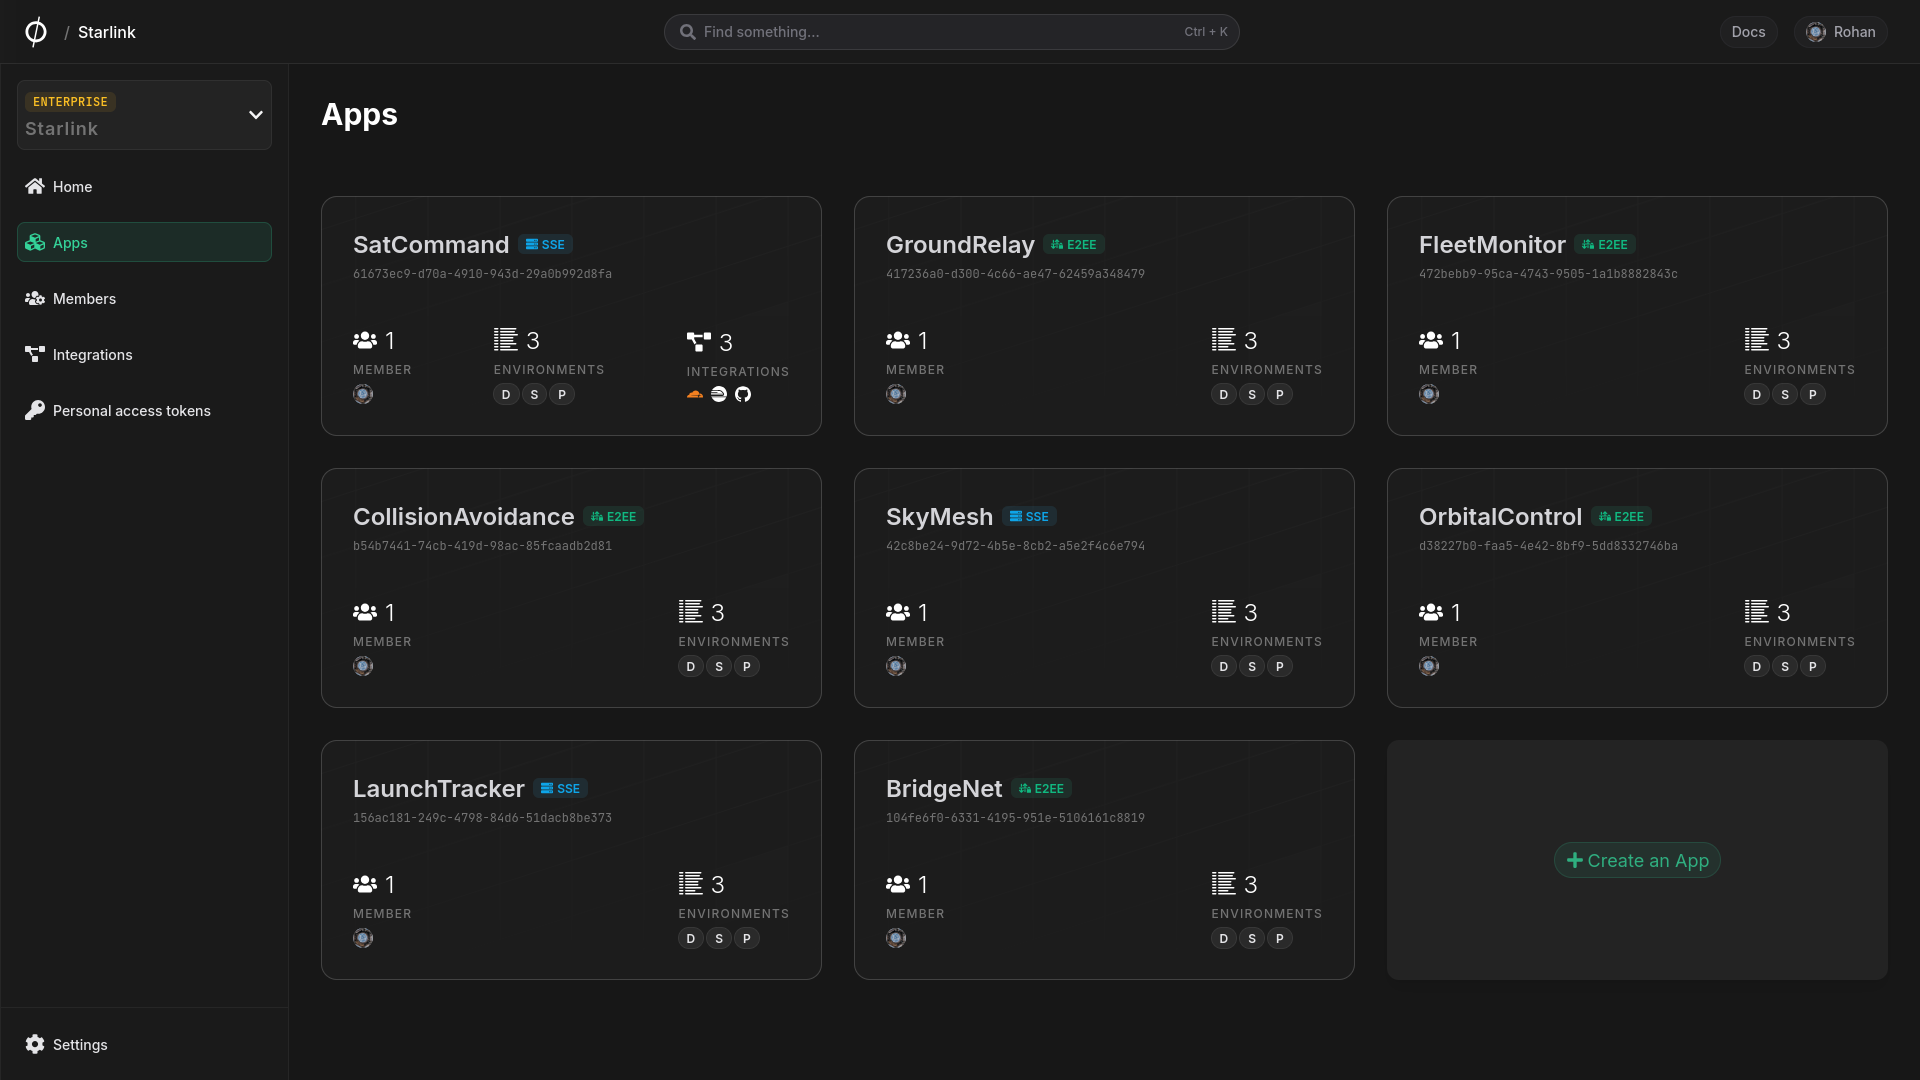This screenshot has height=1080, width=1920.
Task: Click the Phase logo in the header
Action: (x=36, y=32)
